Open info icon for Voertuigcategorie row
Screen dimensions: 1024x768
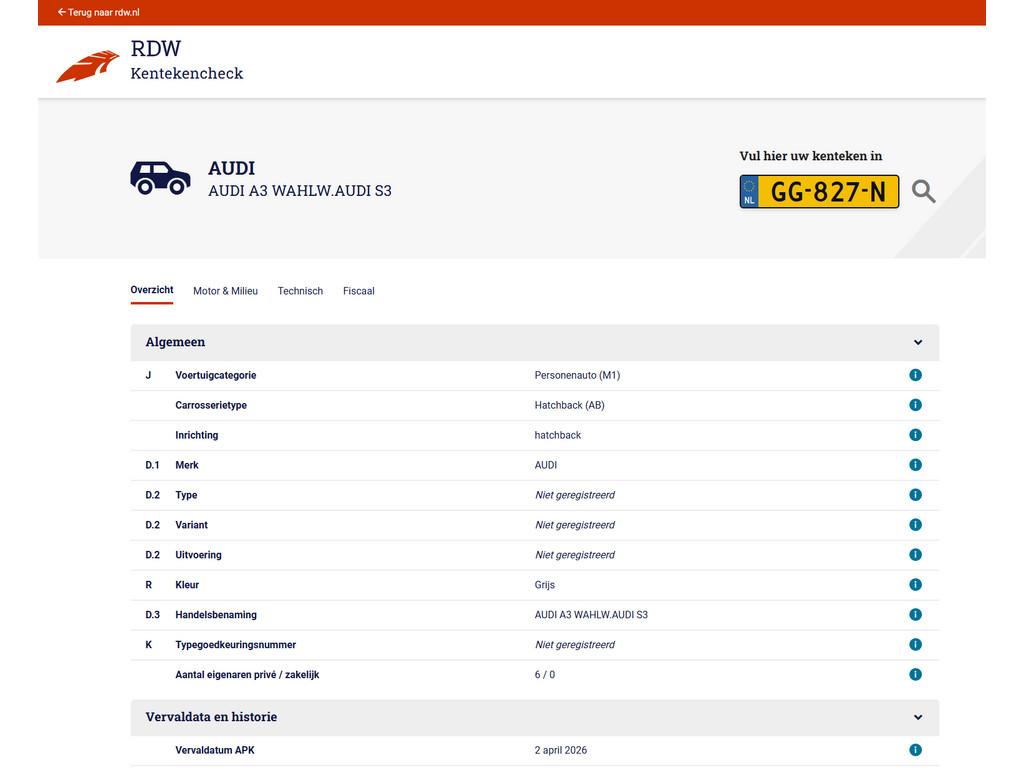pos(915,375)
